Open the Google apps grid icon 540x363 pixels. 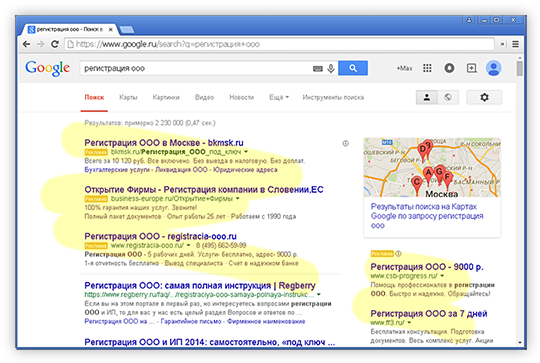(x=427, y=68)
